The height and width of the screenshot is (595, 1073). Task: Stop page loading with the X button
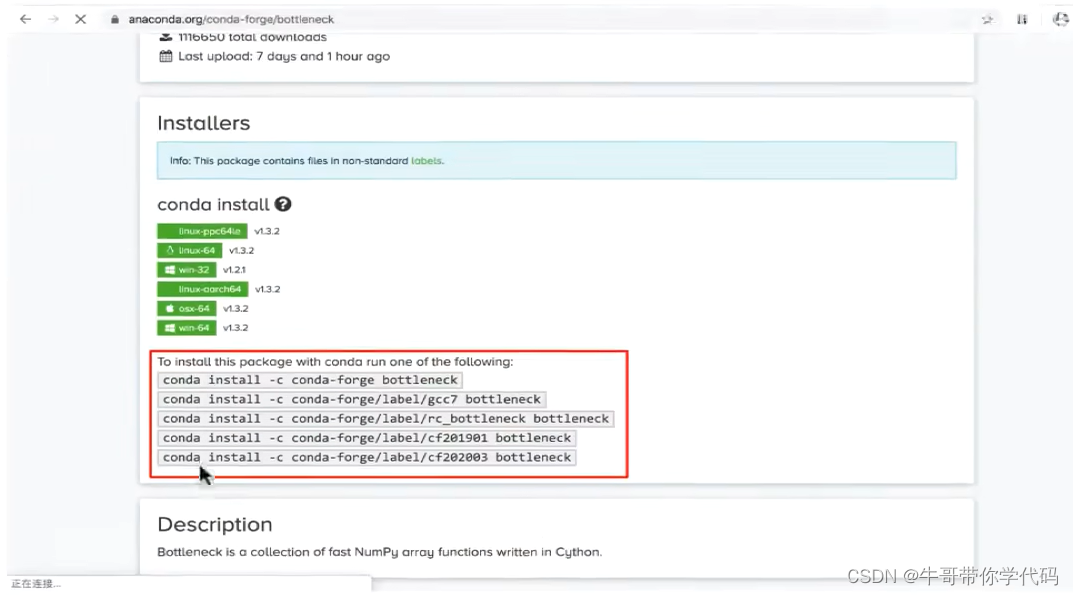[81, 19]
